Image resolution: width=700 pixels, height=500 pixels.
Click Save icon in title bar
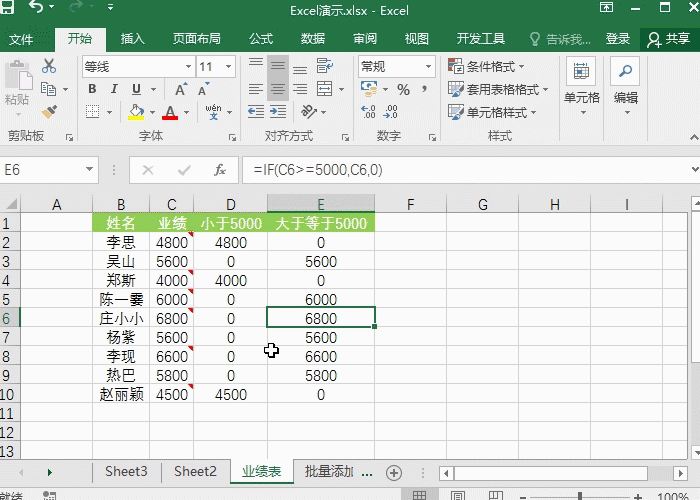[7, 6]
